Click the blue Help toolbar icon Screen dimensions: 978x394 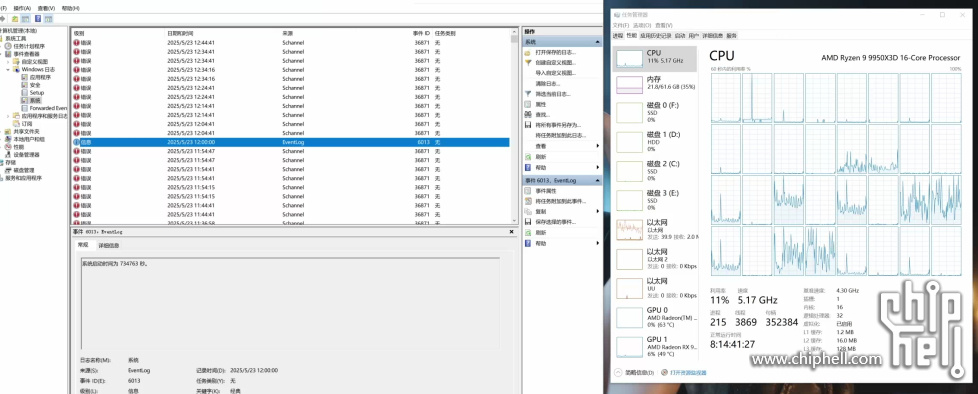click(38, 19)
